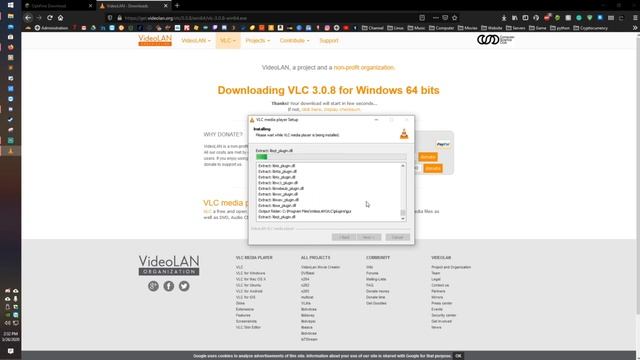Open the Channel bookmarks folder
The width and height of the screenshot is (640, 360).
(373, 28)
